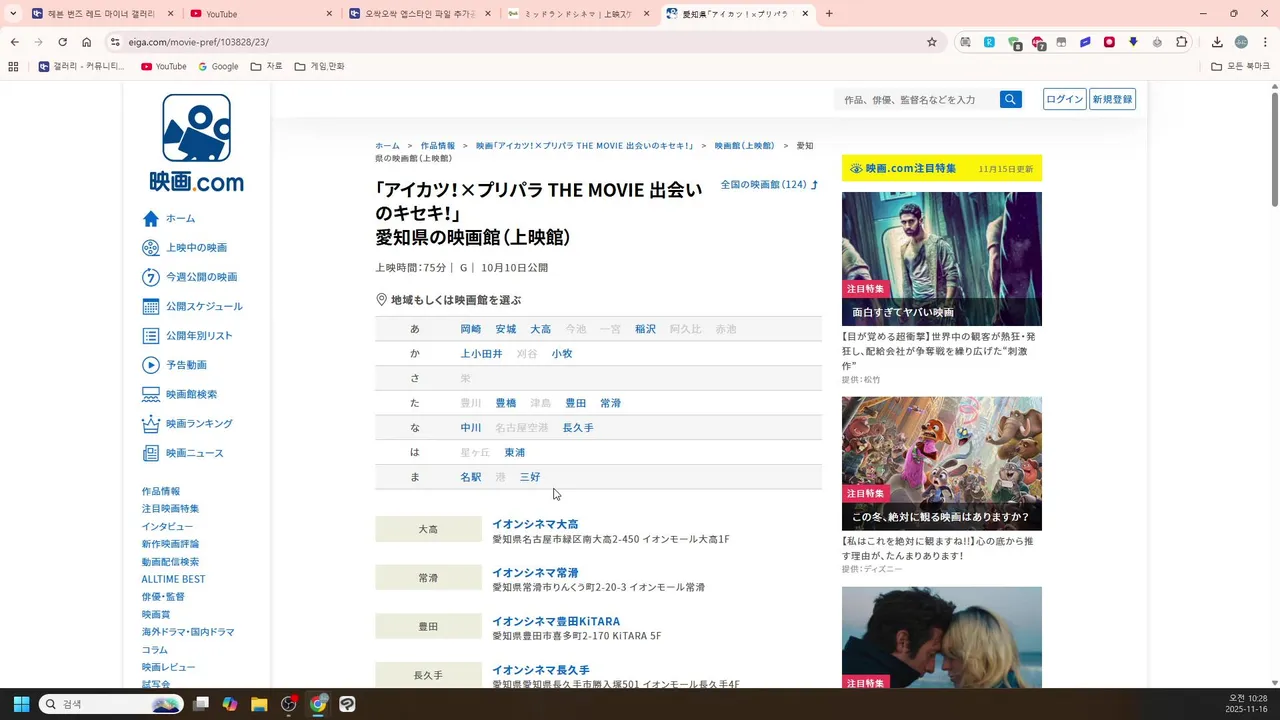Open the bookmarks apps grid icon
The height and width of the screenshot is (720, 1280).
[x=13, y=66]
